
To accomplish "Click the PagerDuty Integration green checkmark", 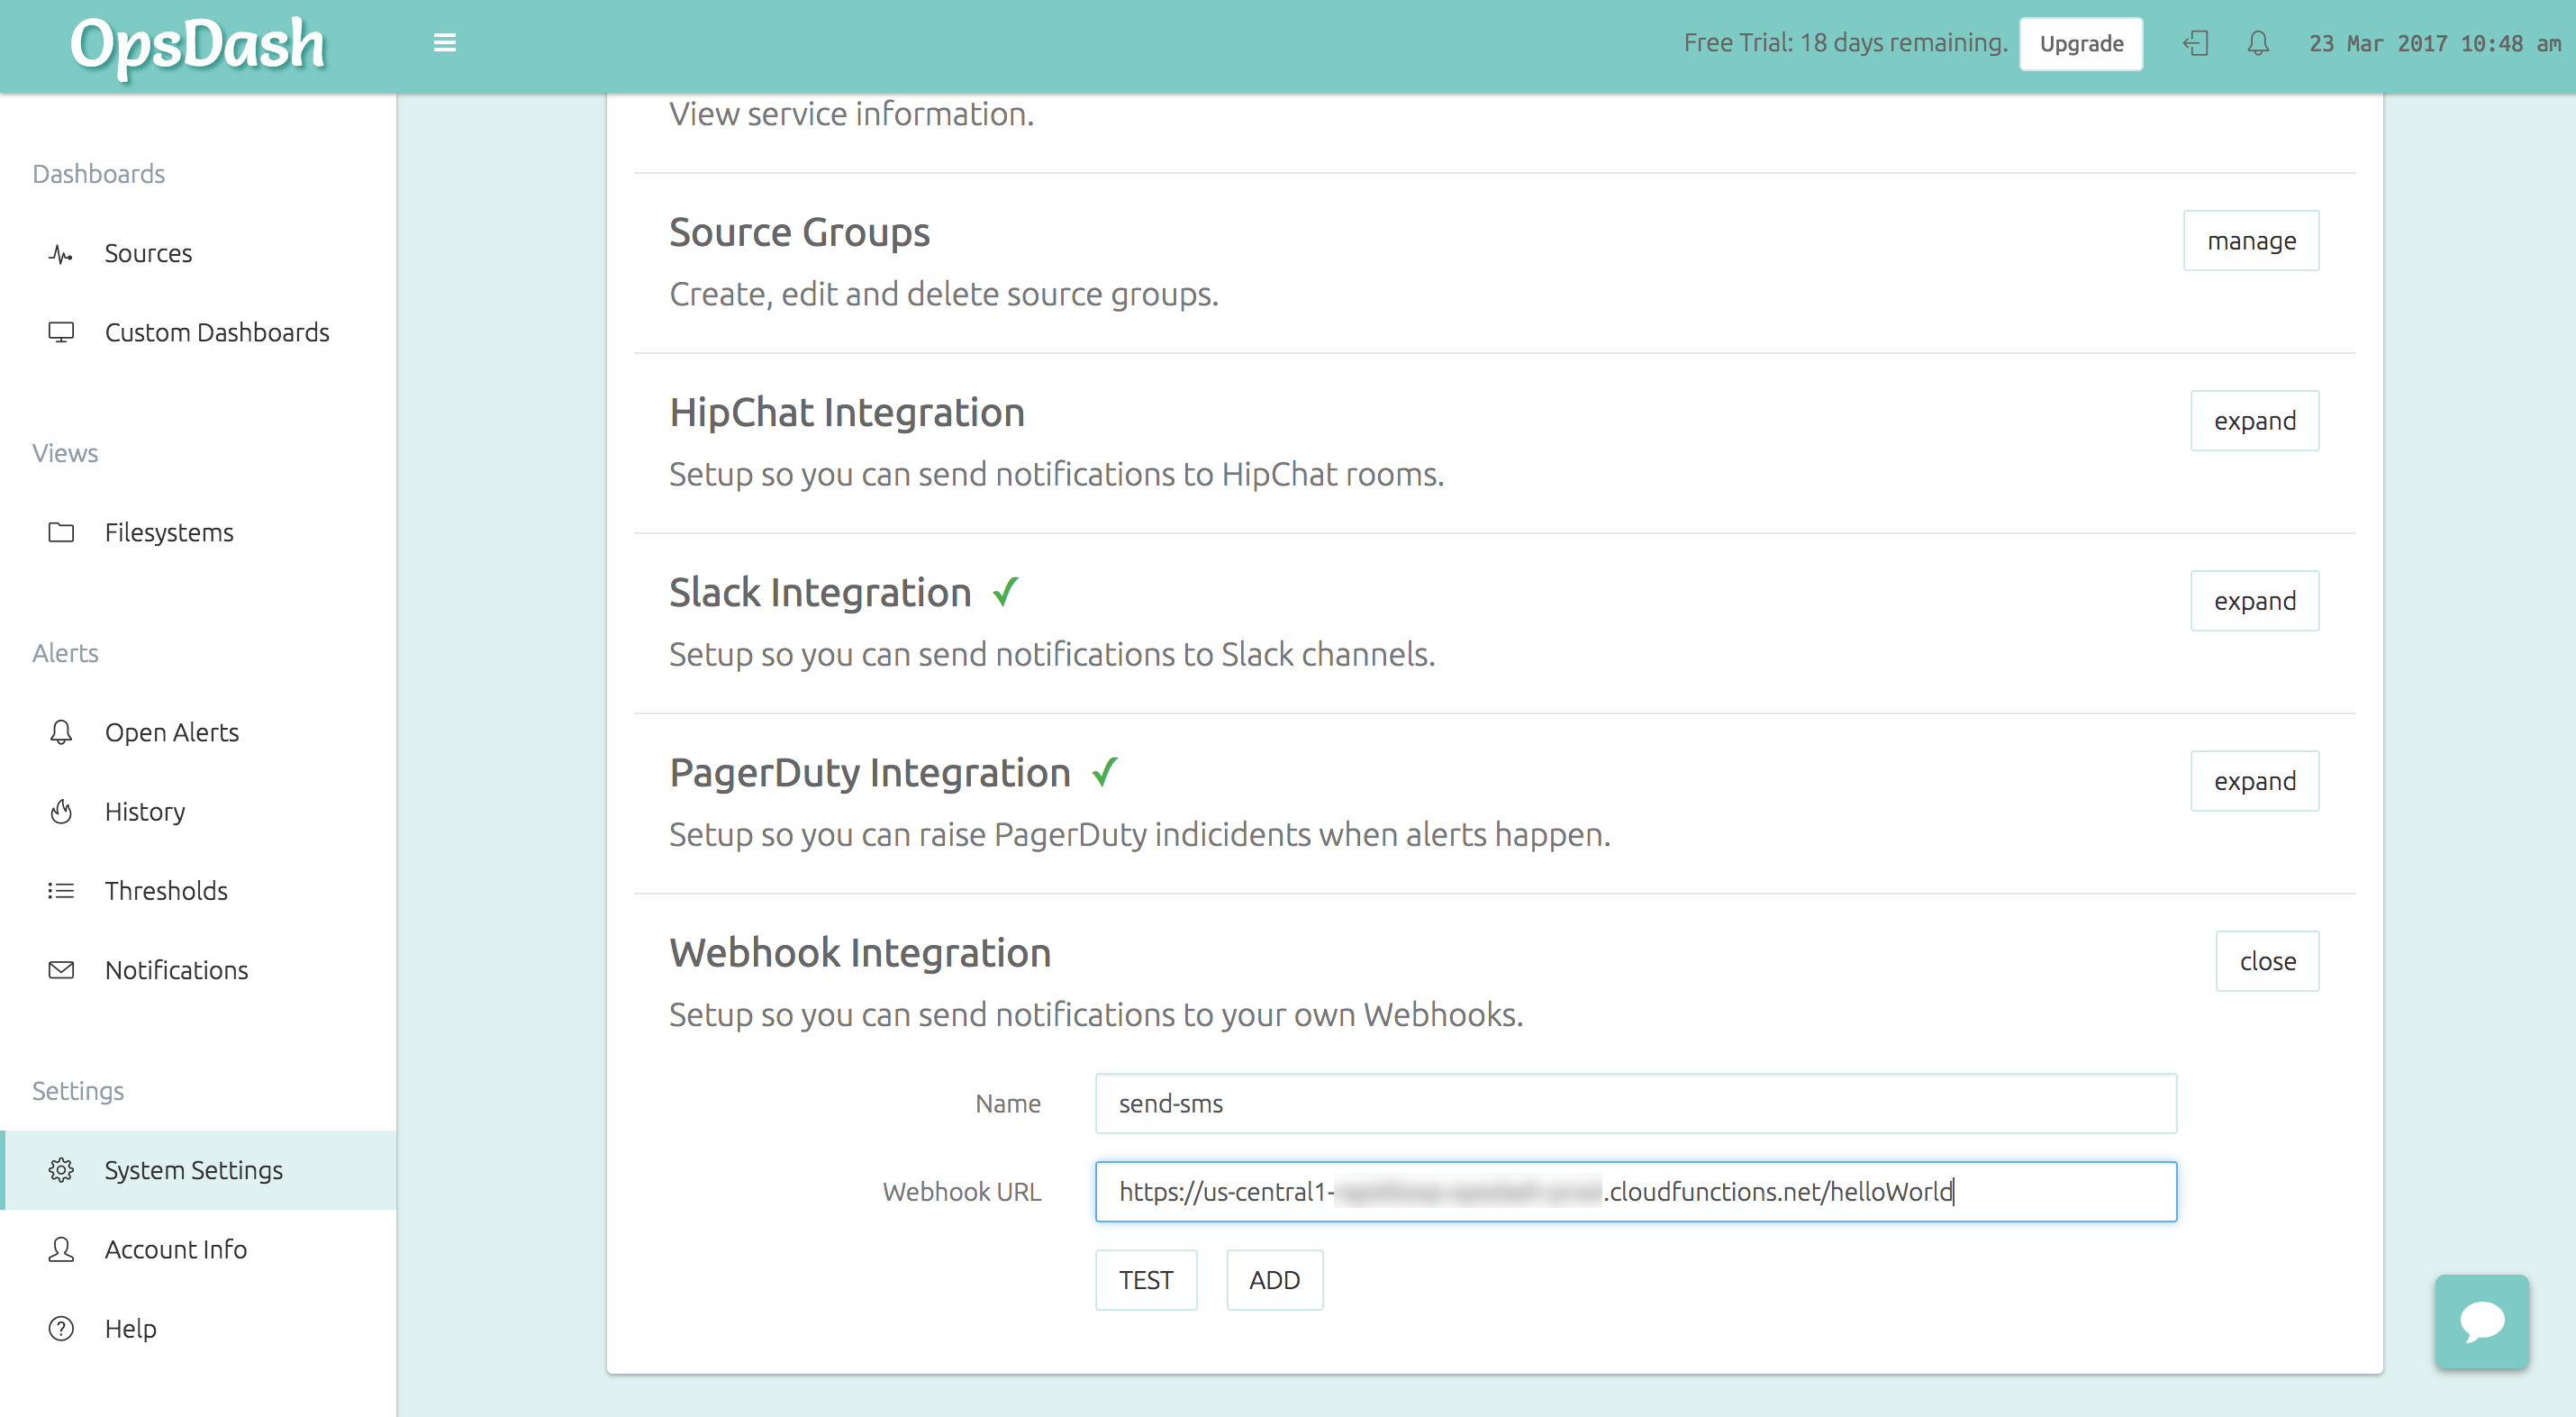I will (x=1105, y=771).
